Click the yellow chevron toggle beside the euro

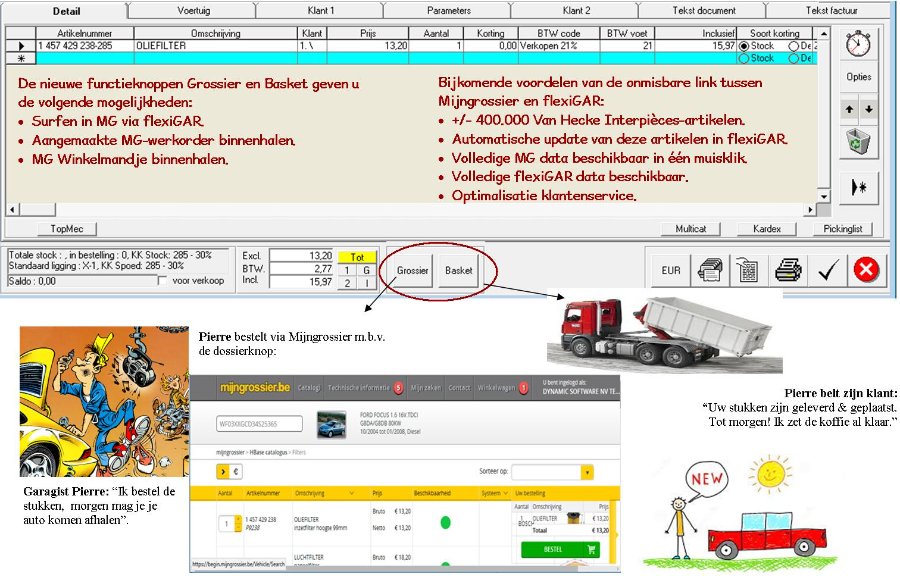[223, 472]
